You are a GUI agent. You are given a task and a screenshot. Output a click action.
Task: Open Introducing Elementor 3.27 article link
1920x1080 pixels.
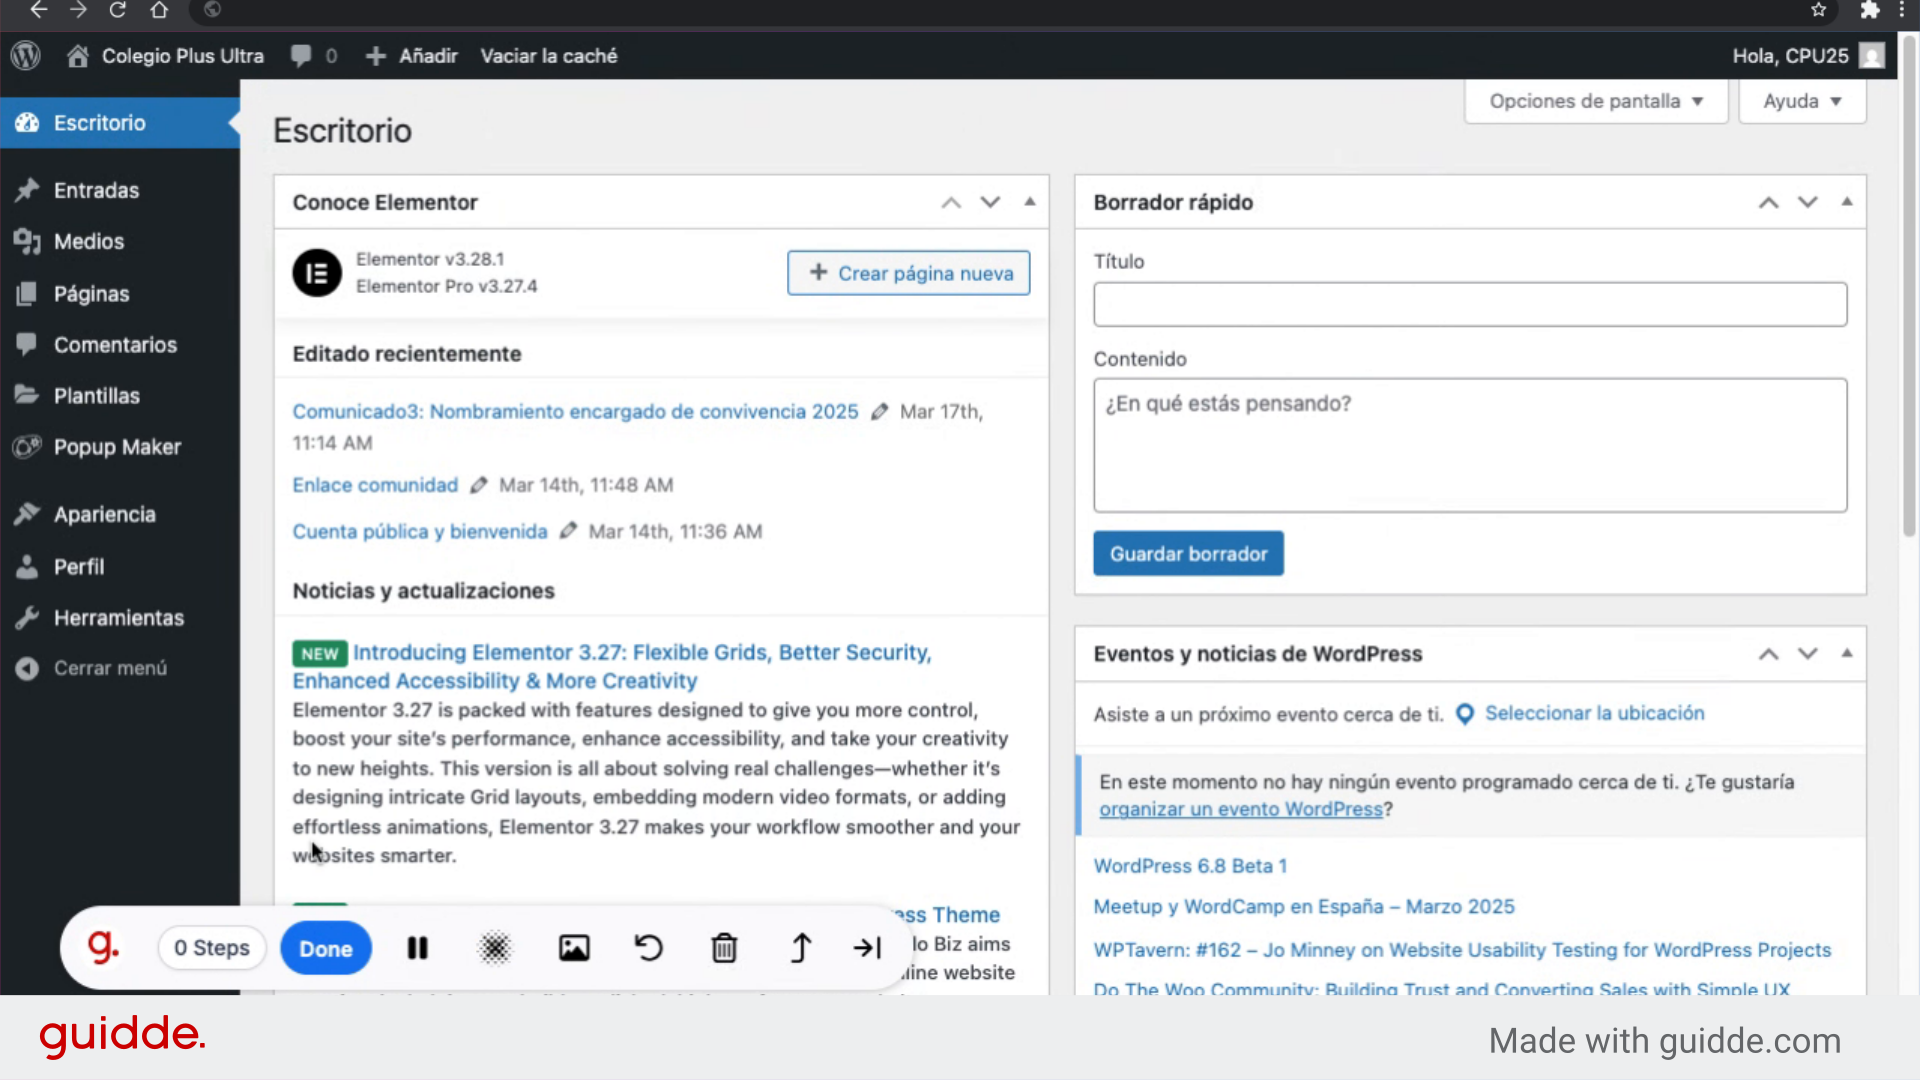tap(612, 666)
